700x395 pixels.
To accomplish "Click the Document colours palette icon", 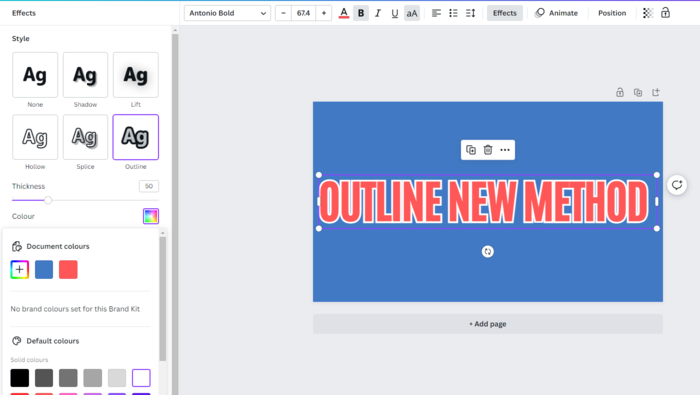I will pyautogui.click(x=17, y=246).
